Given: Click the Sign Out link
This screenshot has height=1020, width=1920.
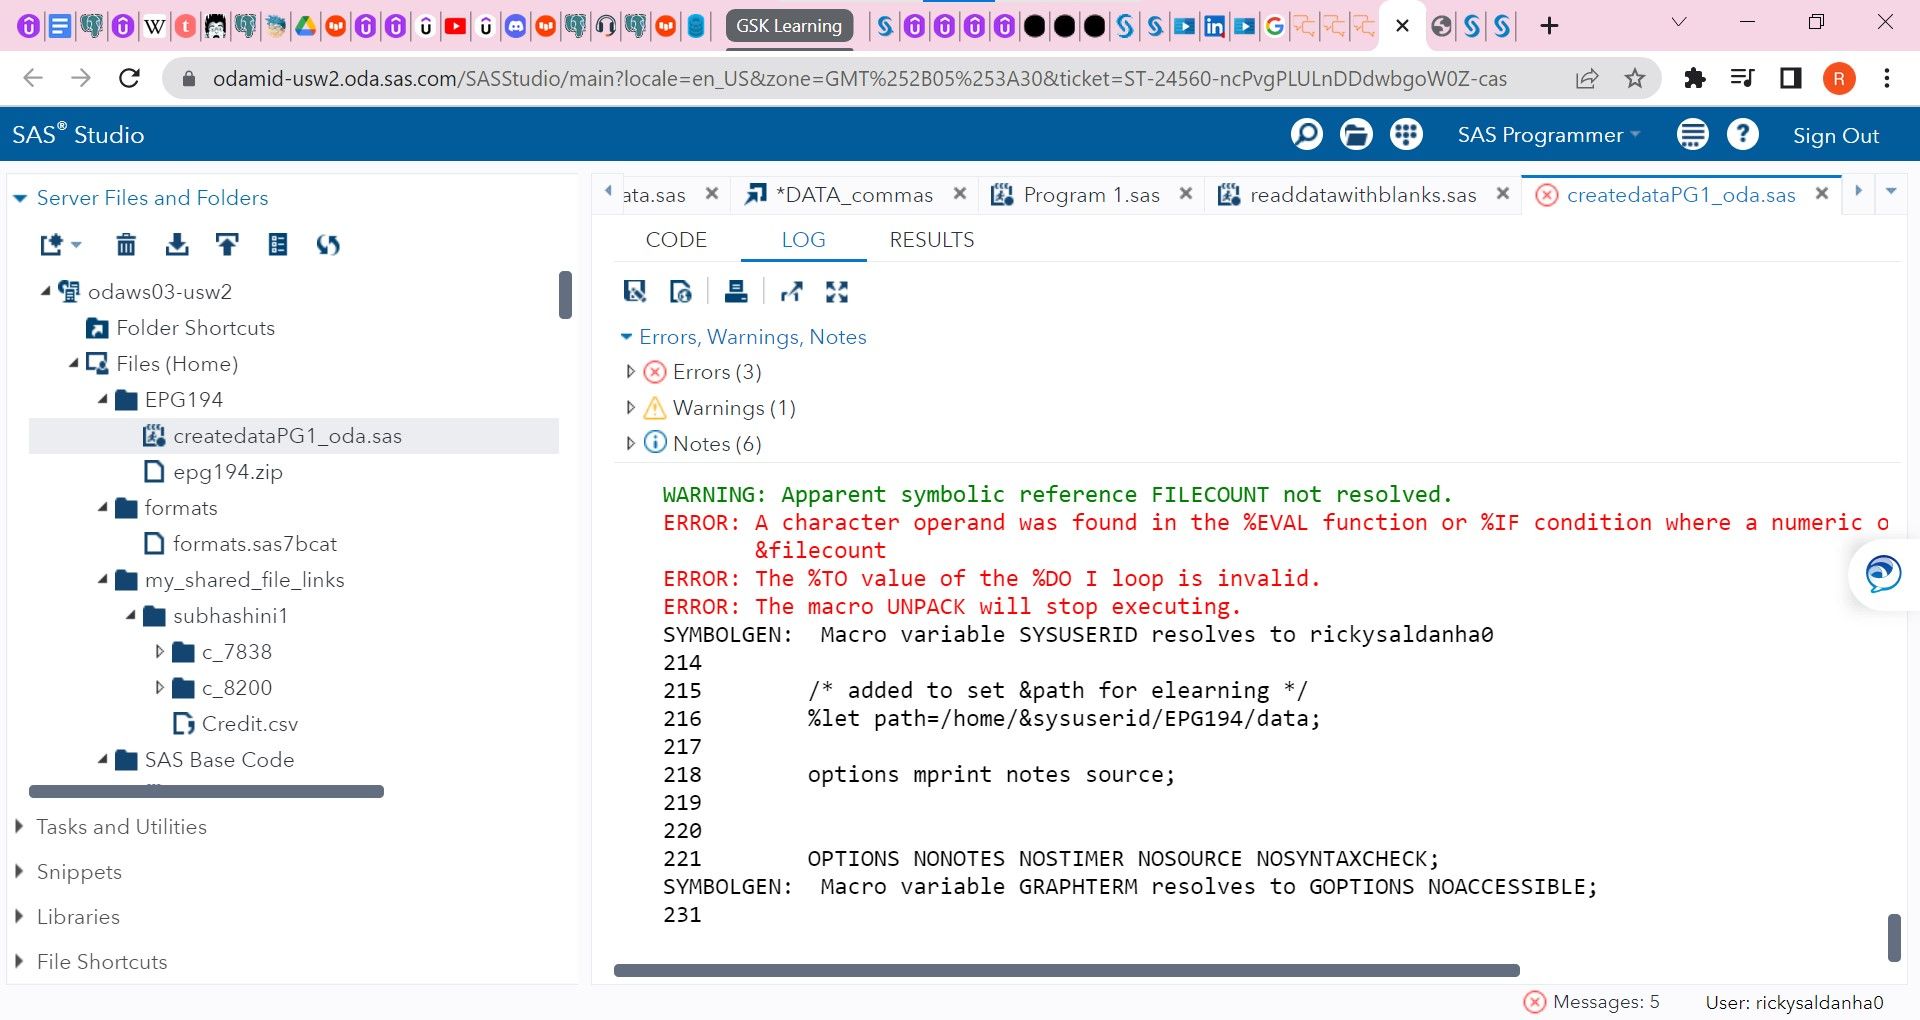Looking at the screenshot, I should click(x=1835, y=135).
